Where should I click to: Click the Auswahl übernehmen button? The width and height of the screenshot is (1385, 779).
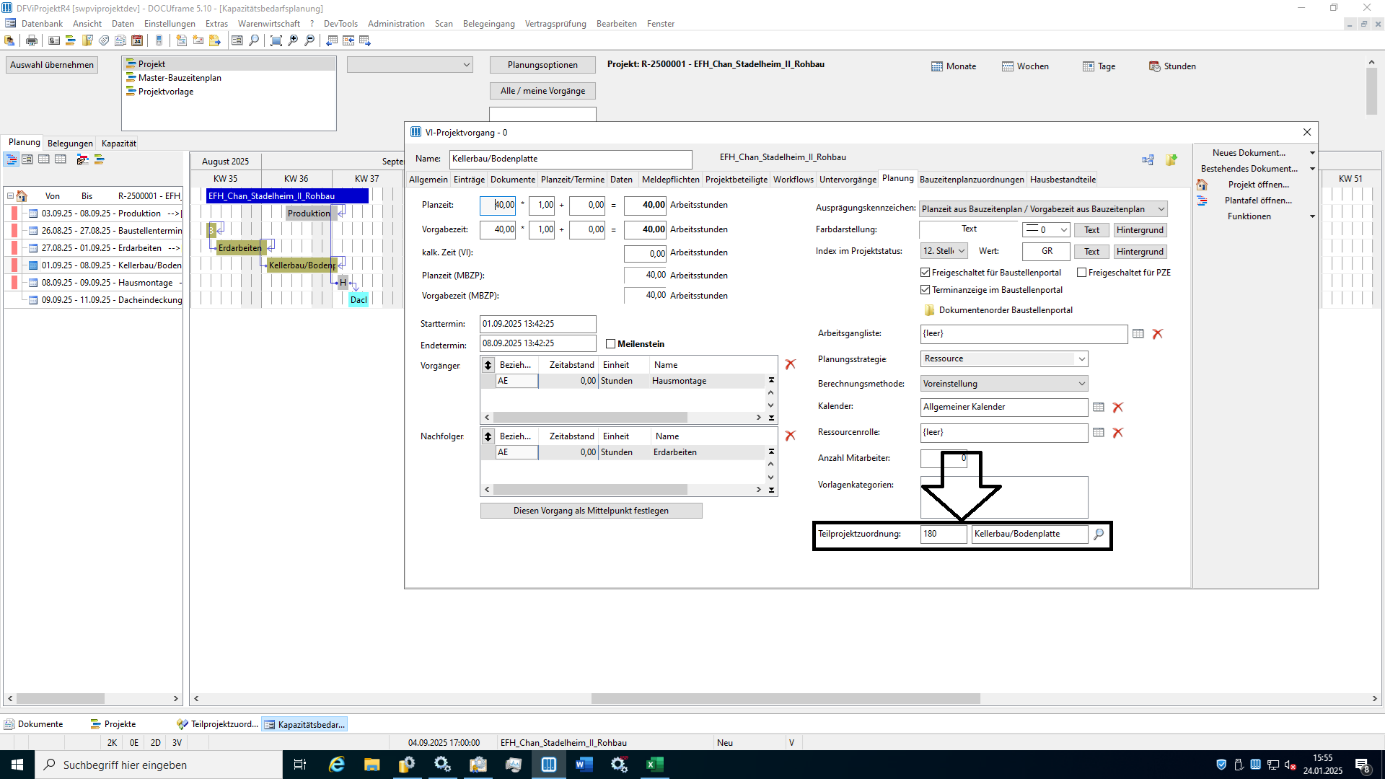(53, 65)
